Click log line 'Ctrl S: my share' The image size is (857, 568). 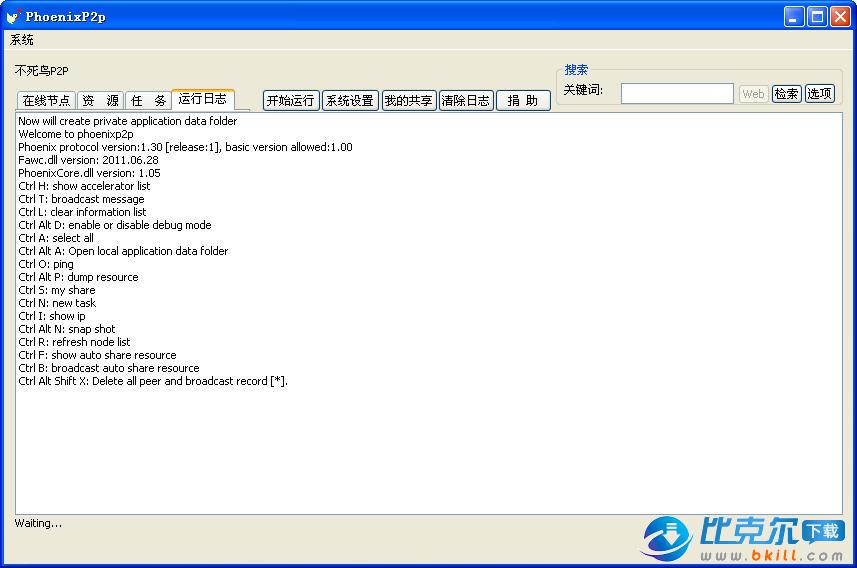(x=57, y=290)
